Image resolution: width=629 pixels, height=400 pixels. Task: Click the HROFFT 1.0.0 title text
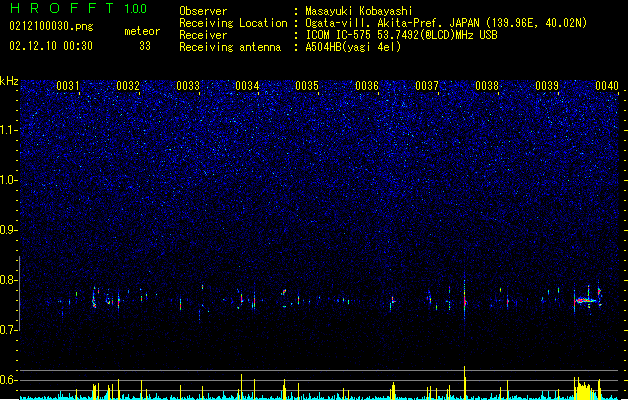(79, 8)
